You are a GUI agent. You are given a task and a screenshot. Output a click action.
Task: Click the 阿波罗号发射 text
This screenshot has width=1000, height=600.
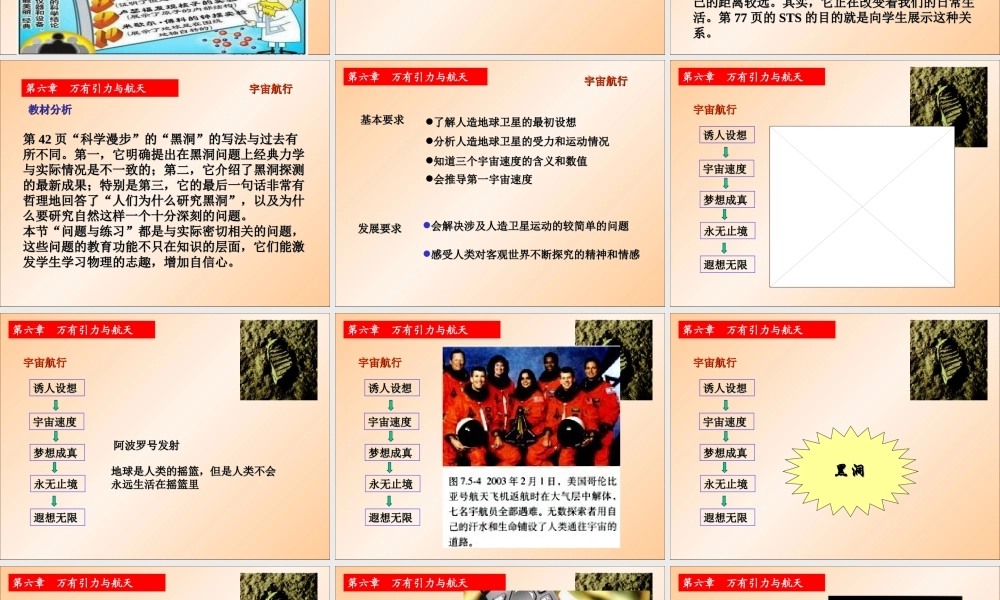(146, 445)
